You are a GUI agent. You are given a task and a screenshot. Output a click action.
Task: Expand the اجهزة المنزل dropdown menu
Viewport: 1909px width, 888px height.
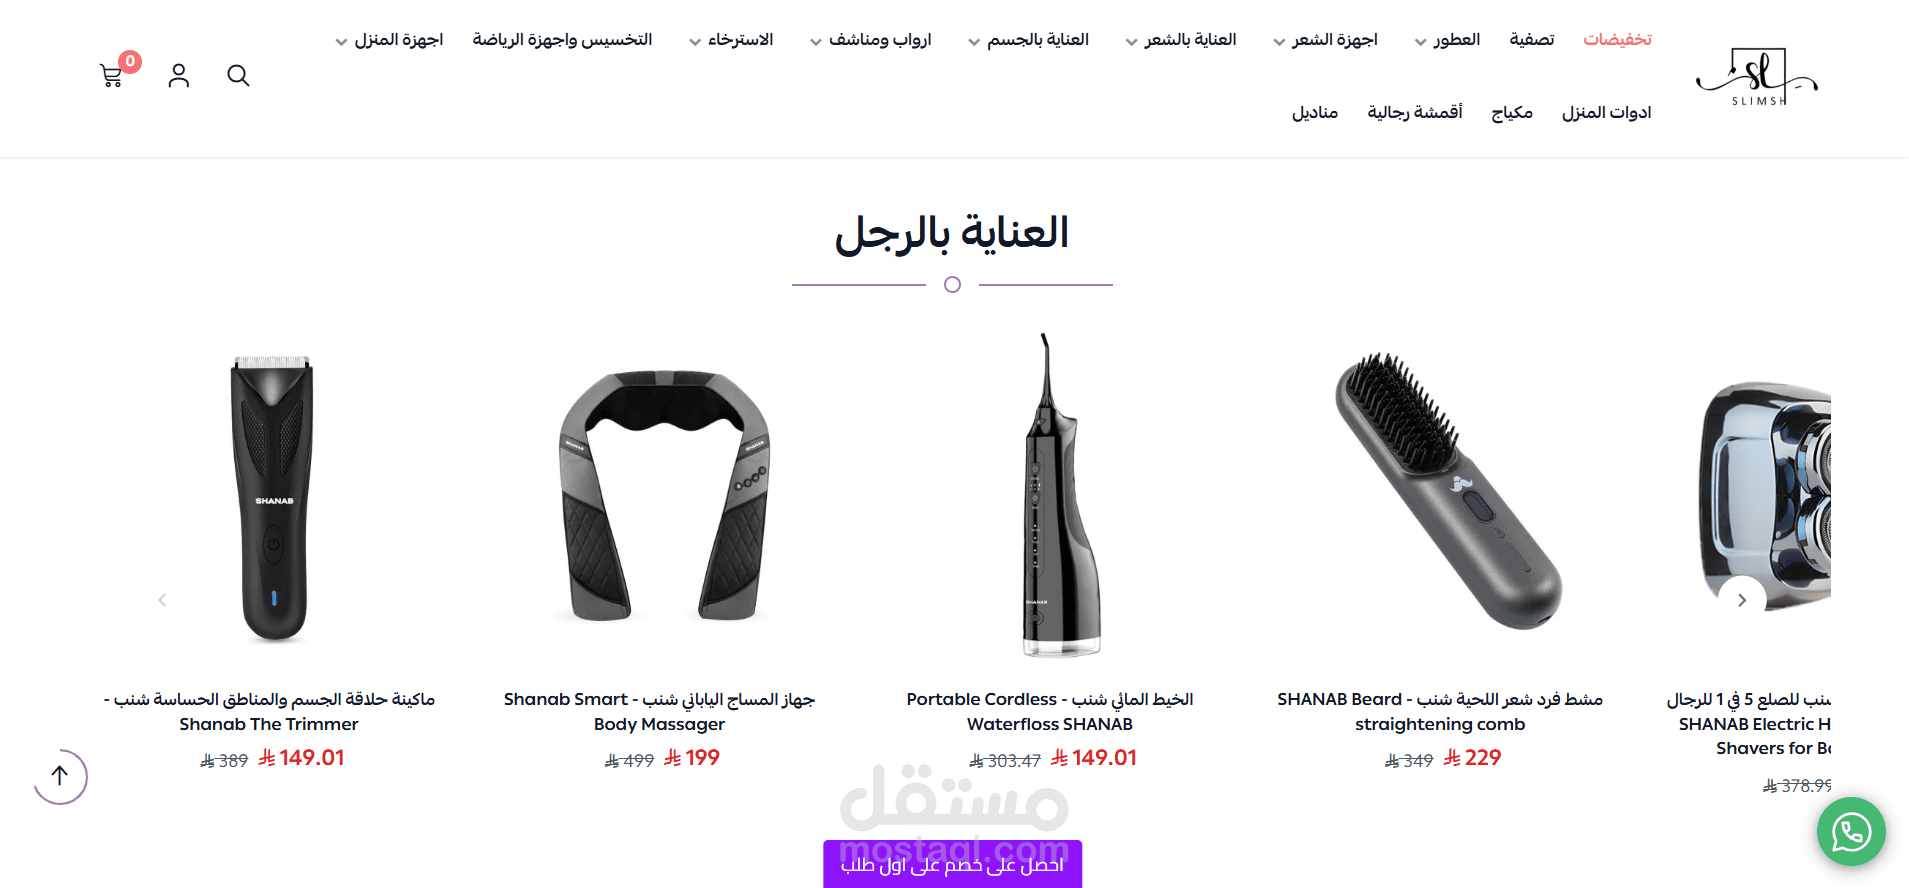pos(389,40)
